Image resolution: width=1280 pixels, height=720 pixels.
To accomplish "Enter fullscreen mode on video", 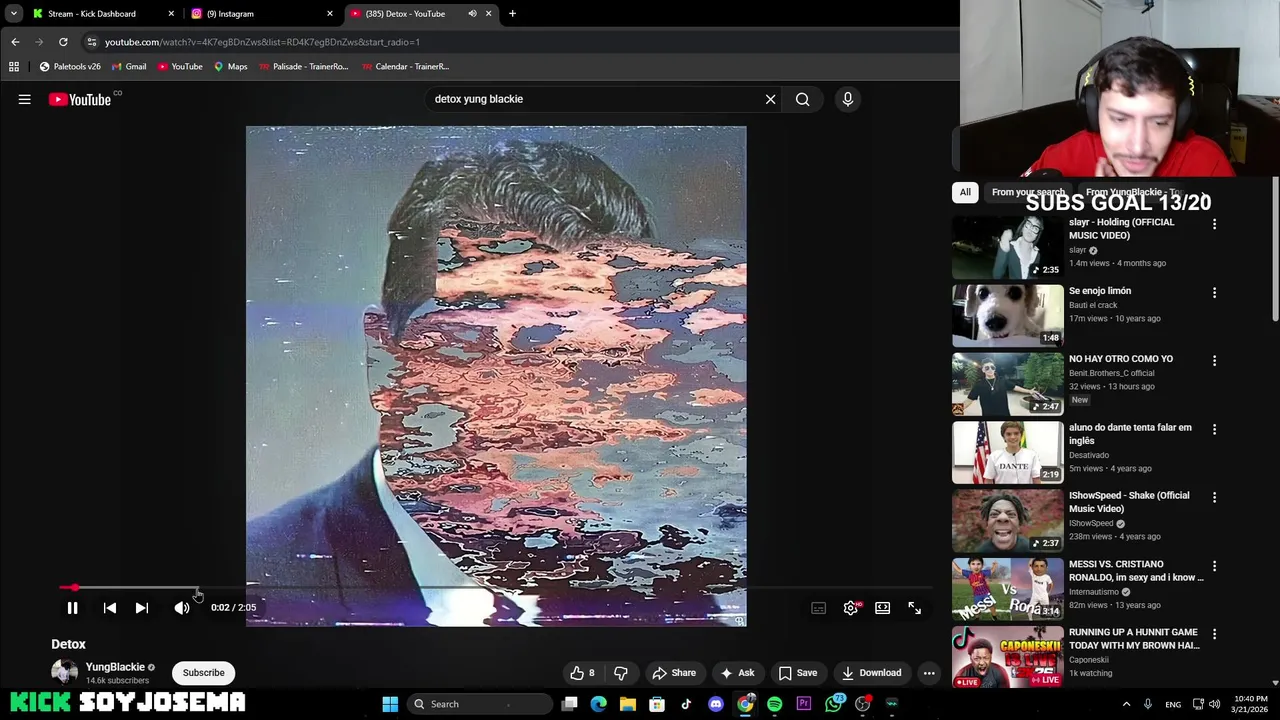I will 914,607.
